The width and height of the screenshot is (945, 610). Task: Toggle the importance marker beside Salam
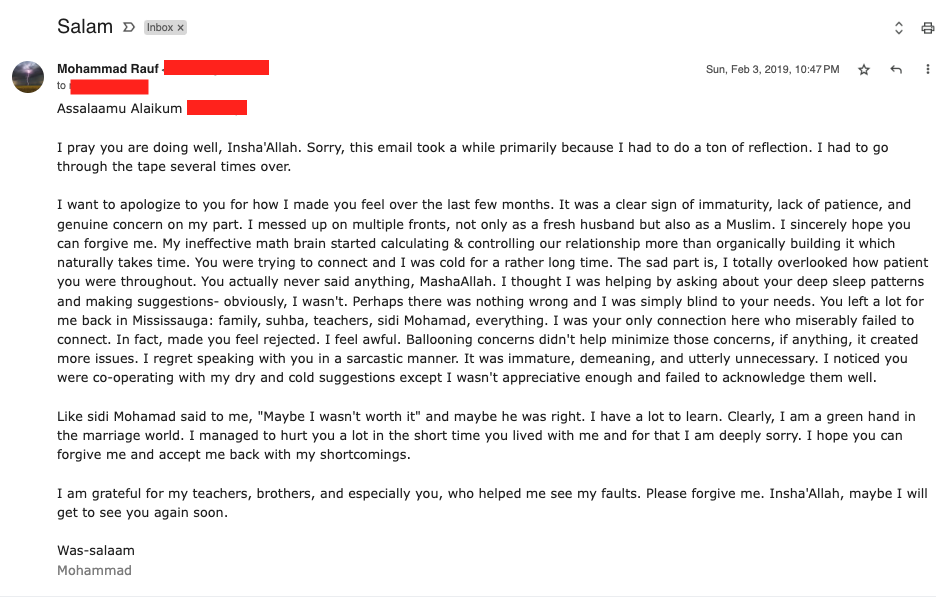[128, 27]
